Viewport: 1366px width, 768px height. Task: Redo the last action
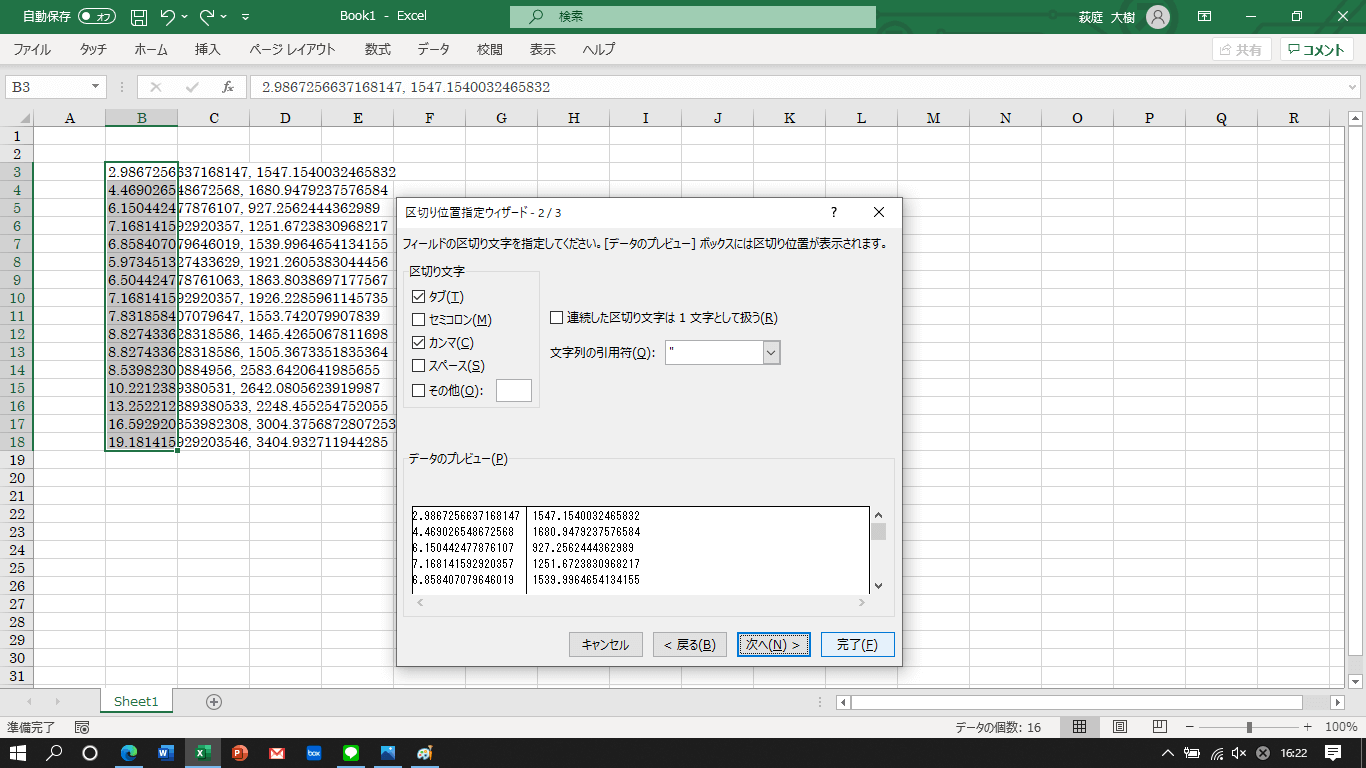tap(206, 17)
